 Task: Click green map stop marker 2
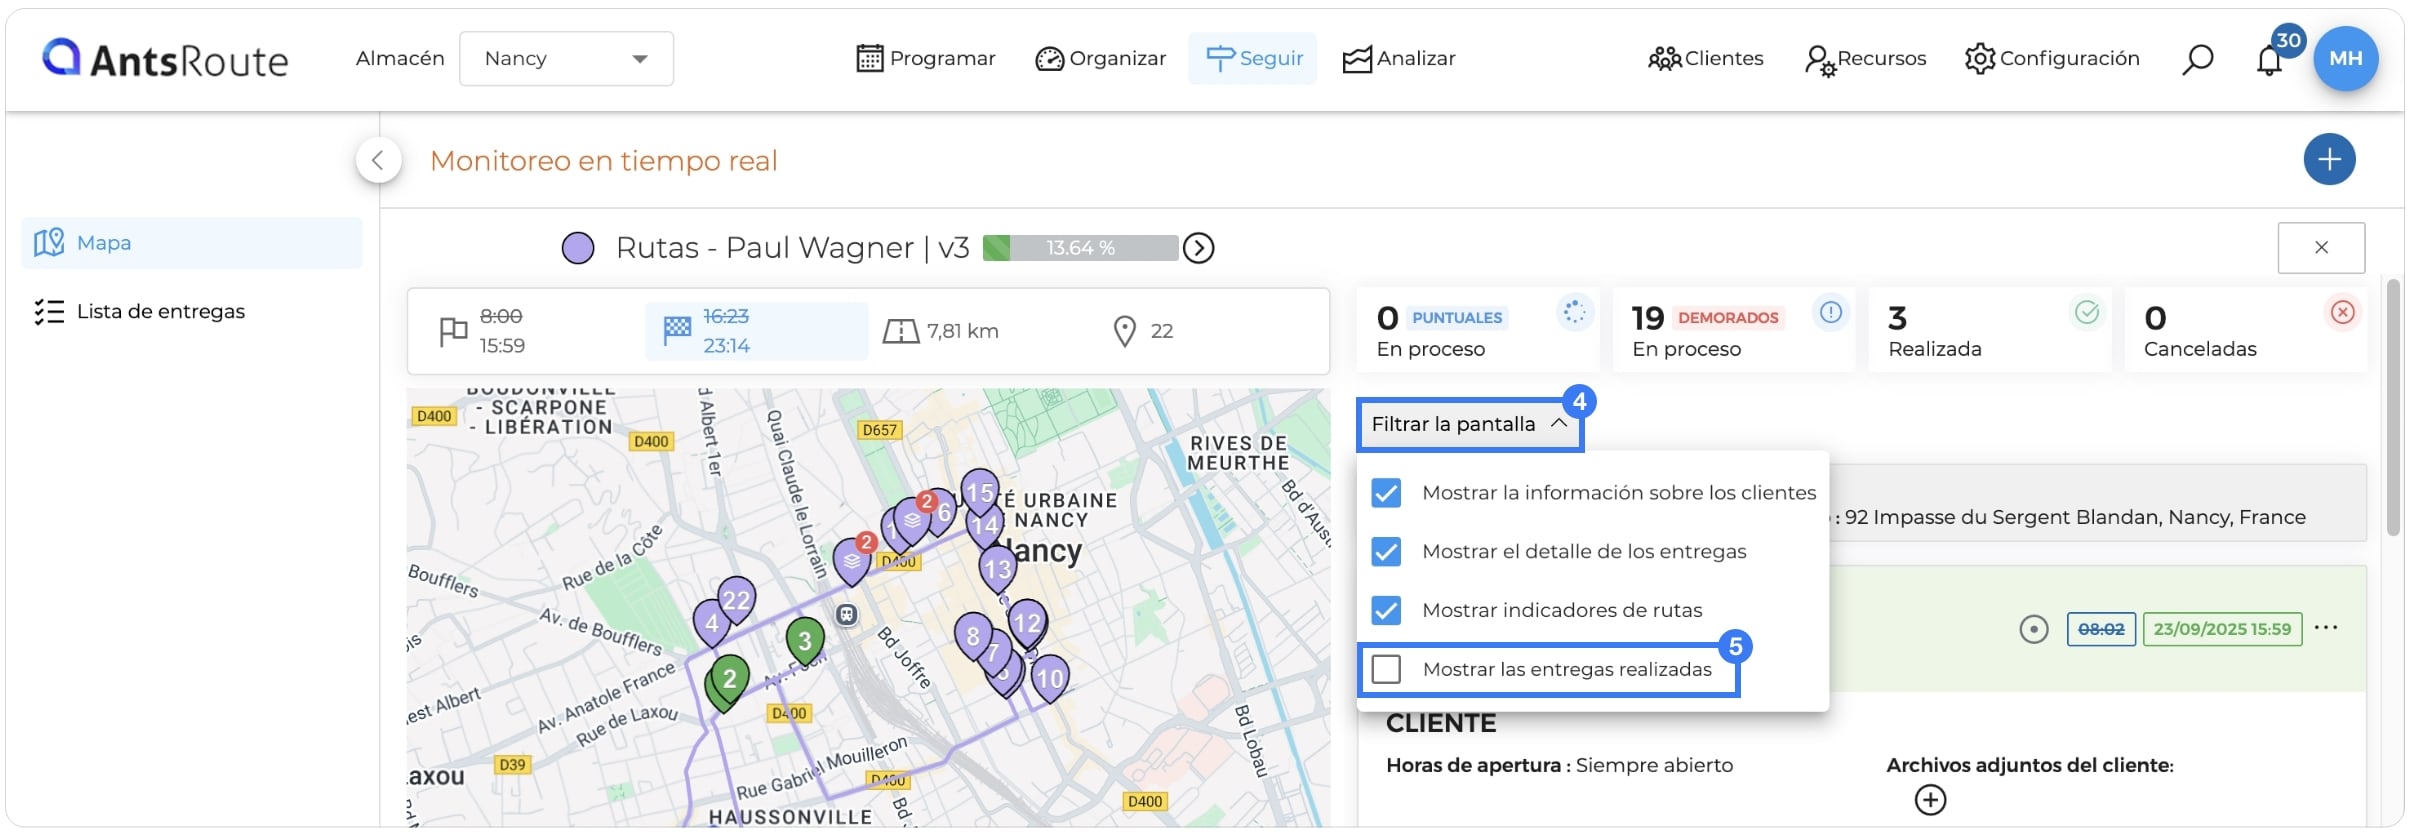[x=730, y=681]
